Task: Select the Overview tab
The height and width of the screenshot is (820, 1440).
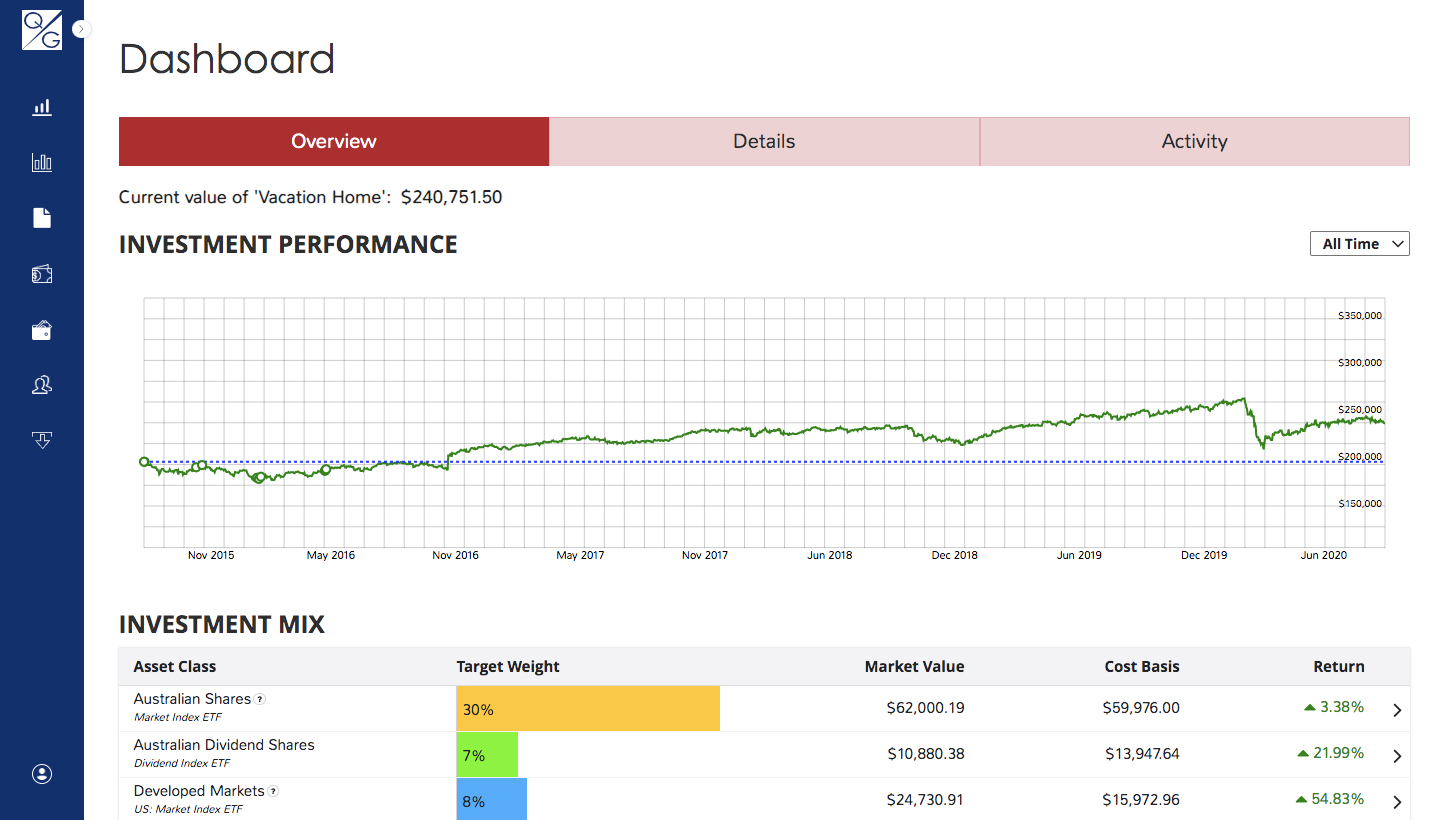Action: coord(334,141)
